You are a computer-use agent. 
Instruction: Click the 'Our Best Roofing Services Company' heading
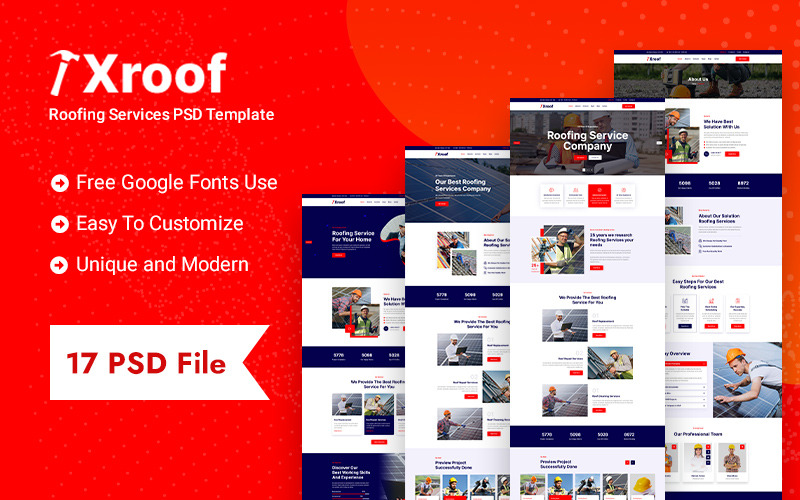pyautogui.click(x=463, y=185)
